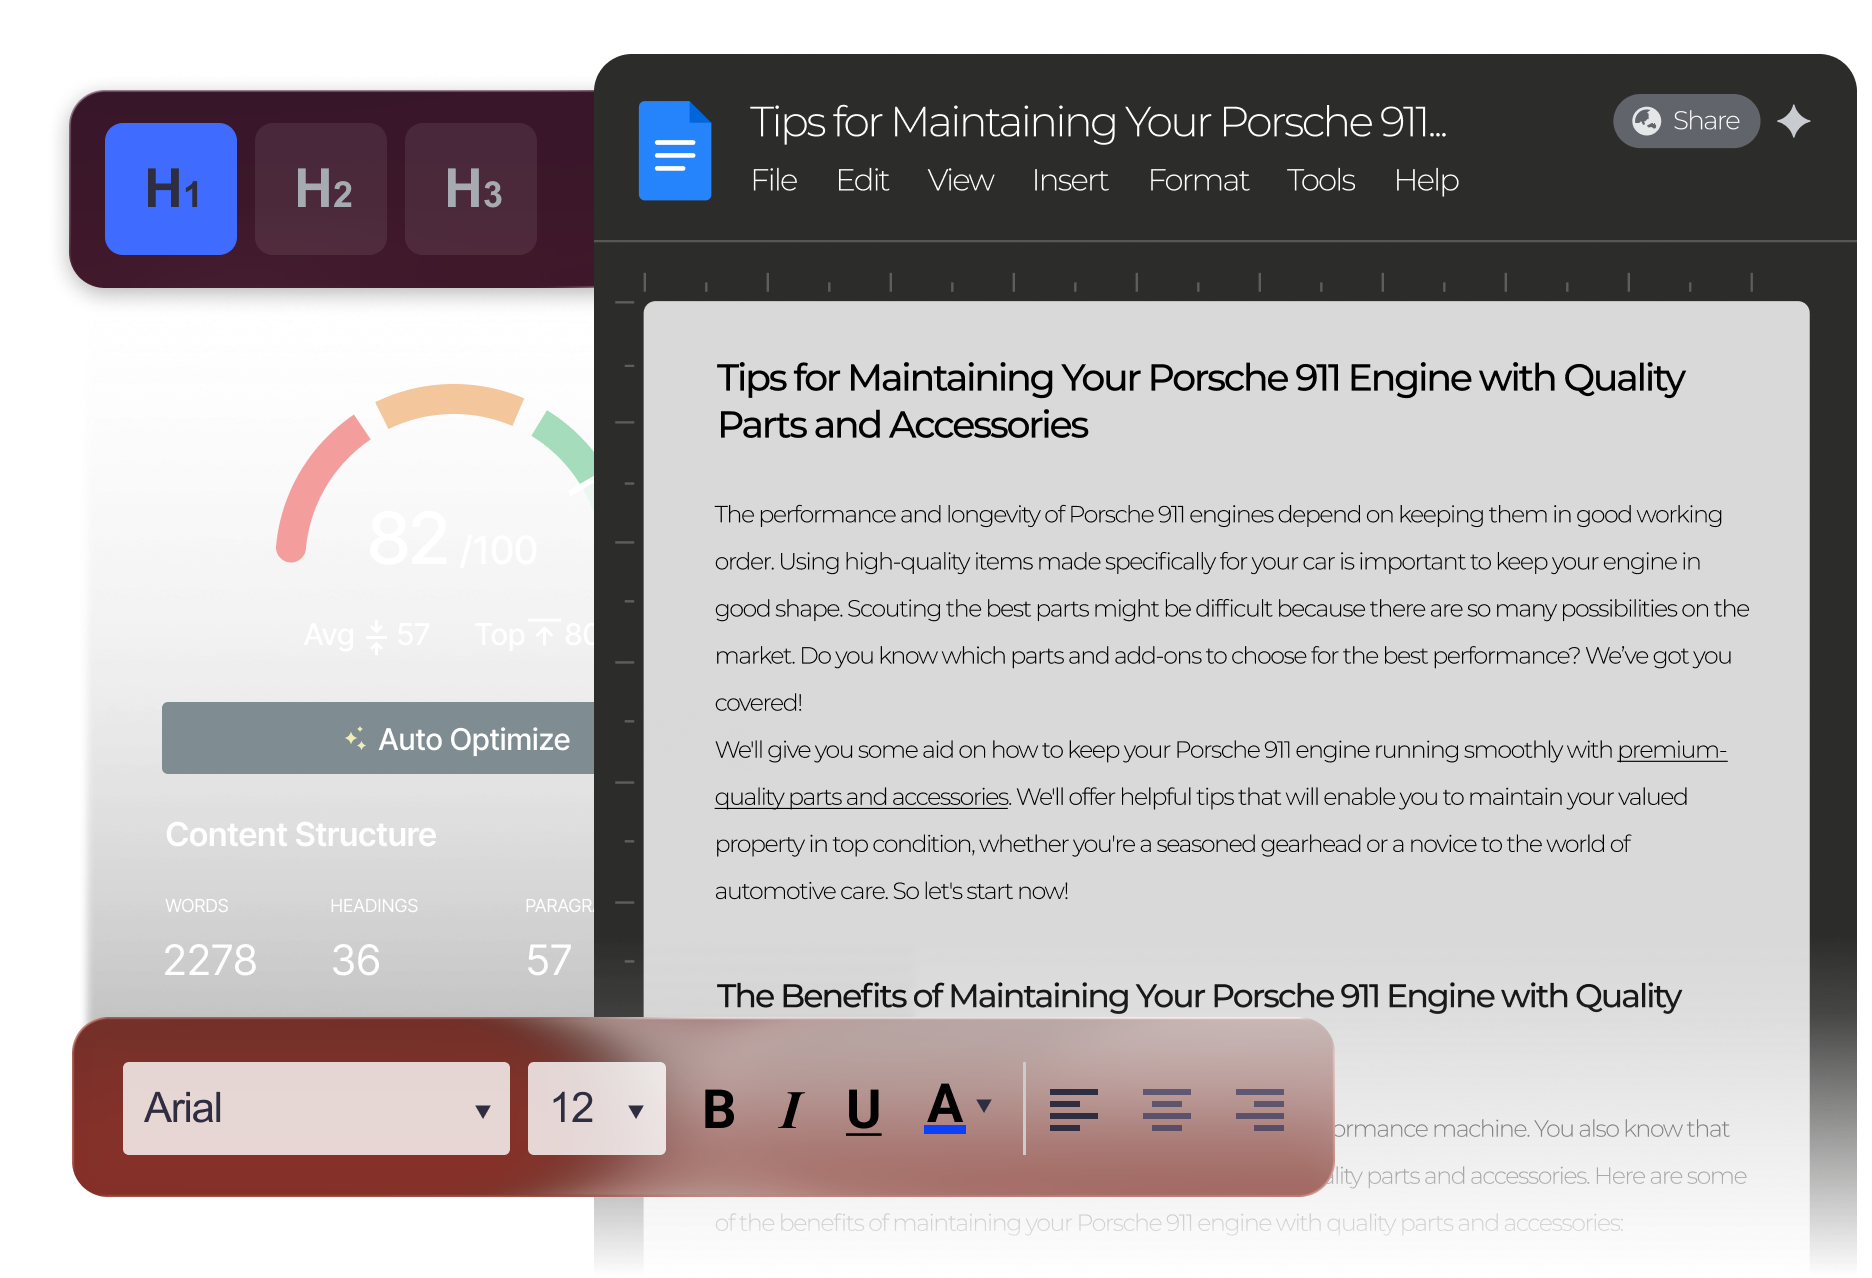Select the H2 heading level

321,189
